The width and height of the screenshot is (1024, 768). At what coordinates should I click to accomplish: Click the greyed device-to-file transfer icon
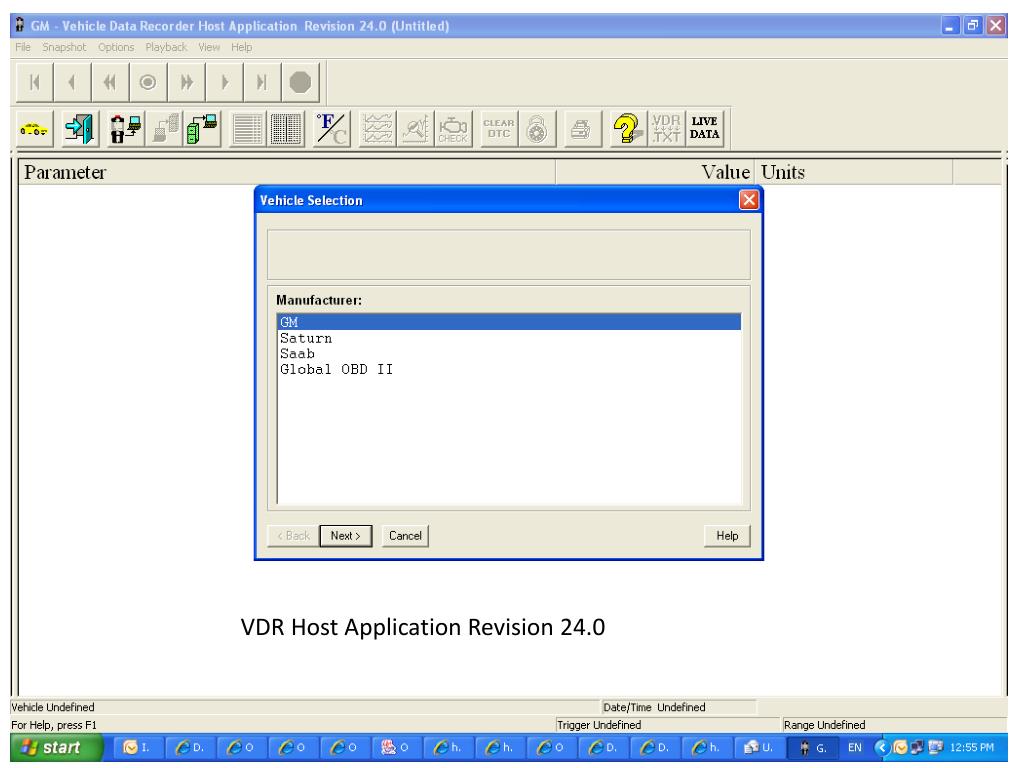[x=165, y=129]
